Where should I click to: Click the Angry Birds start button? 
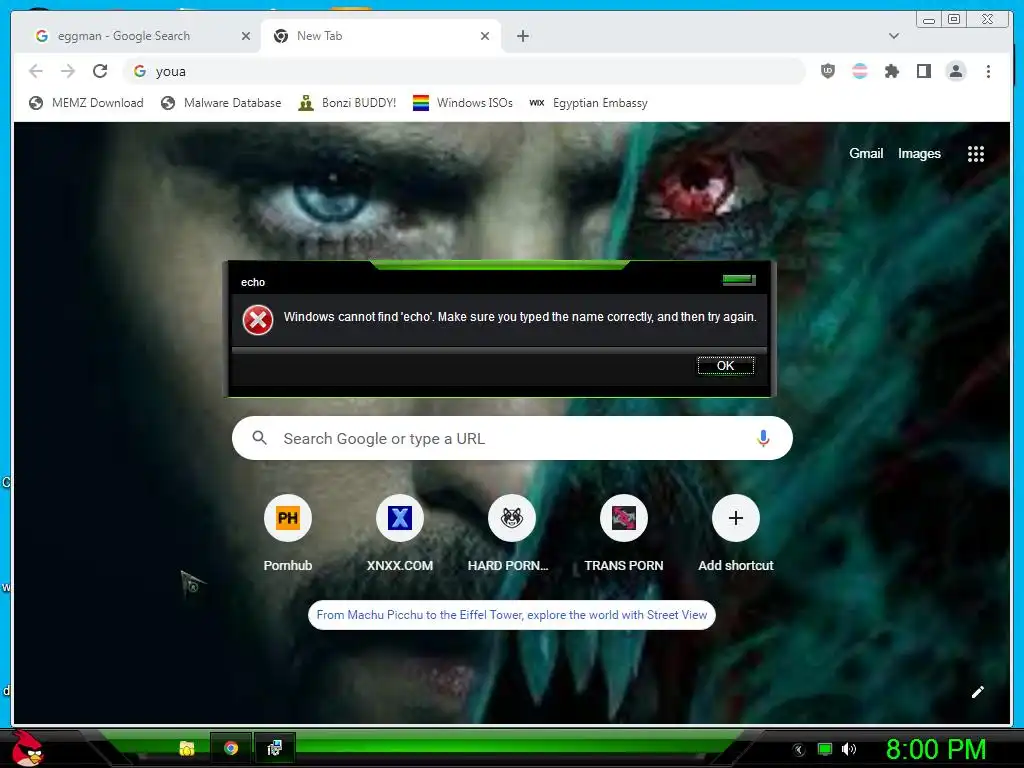27,748
